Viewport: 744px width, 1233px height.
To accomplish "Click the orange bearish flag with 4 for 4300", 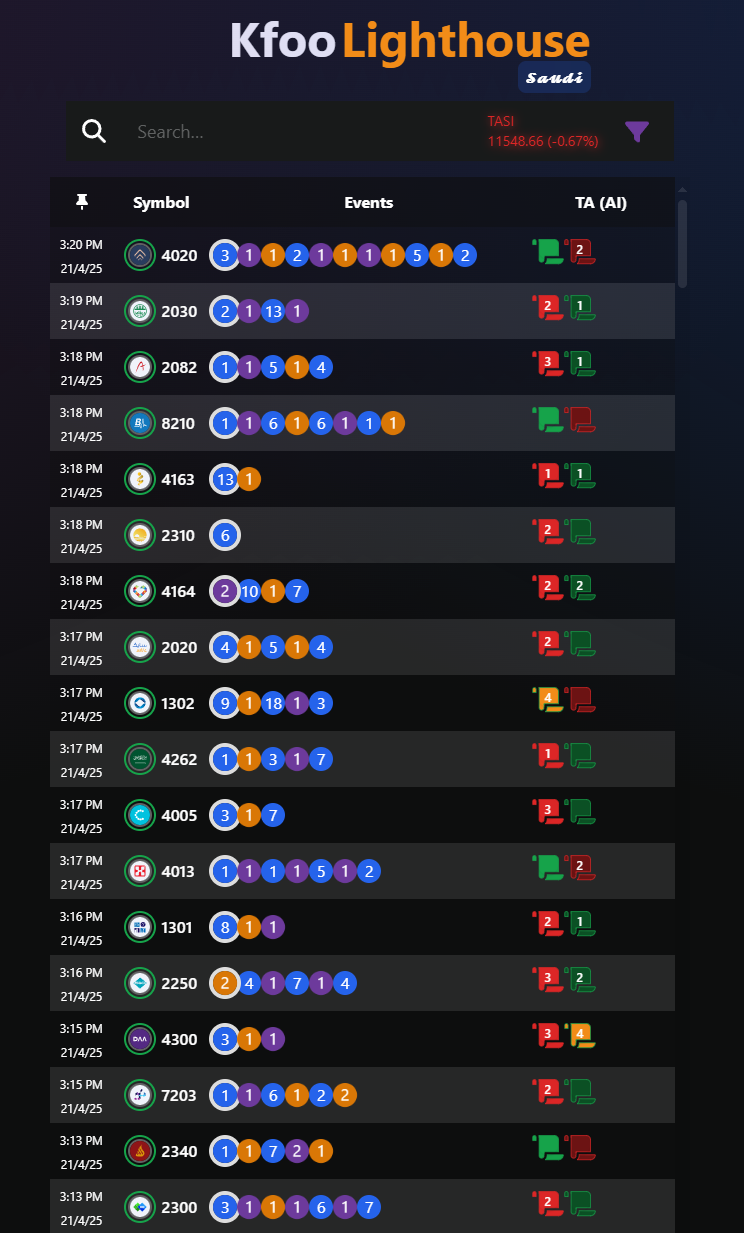I will pyautogui.click(x=581, y=1035).
